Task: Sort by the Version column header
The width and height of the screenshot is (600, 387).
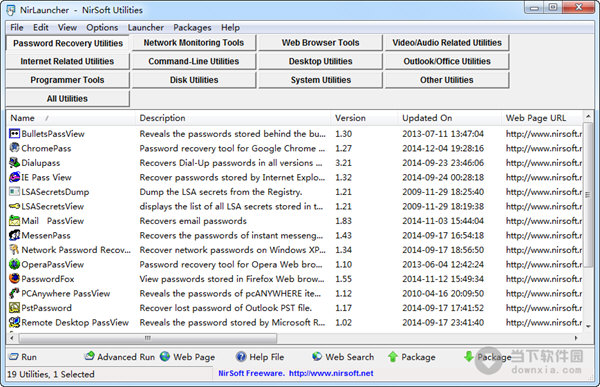Action: [364, 118]
